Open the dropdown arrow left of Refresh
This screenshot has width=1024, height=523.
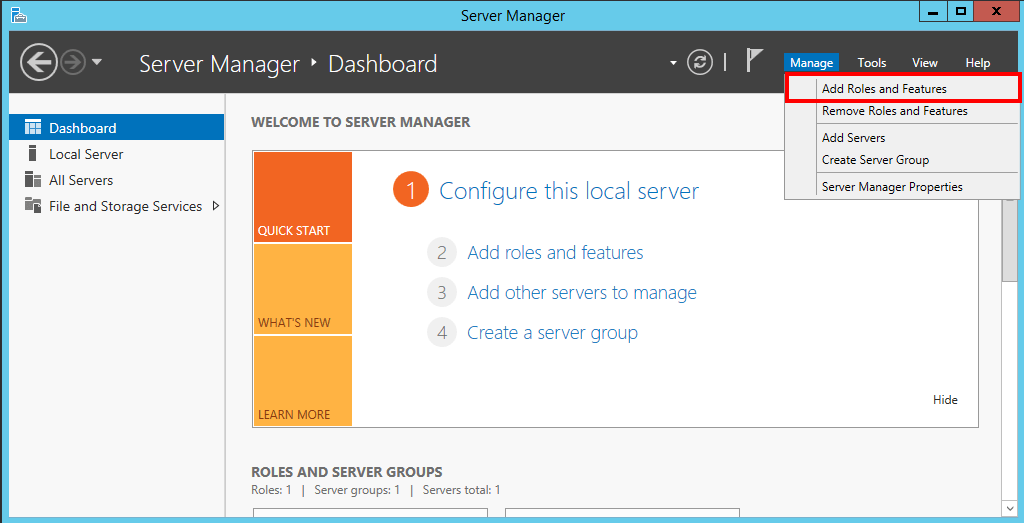[673, 63]
